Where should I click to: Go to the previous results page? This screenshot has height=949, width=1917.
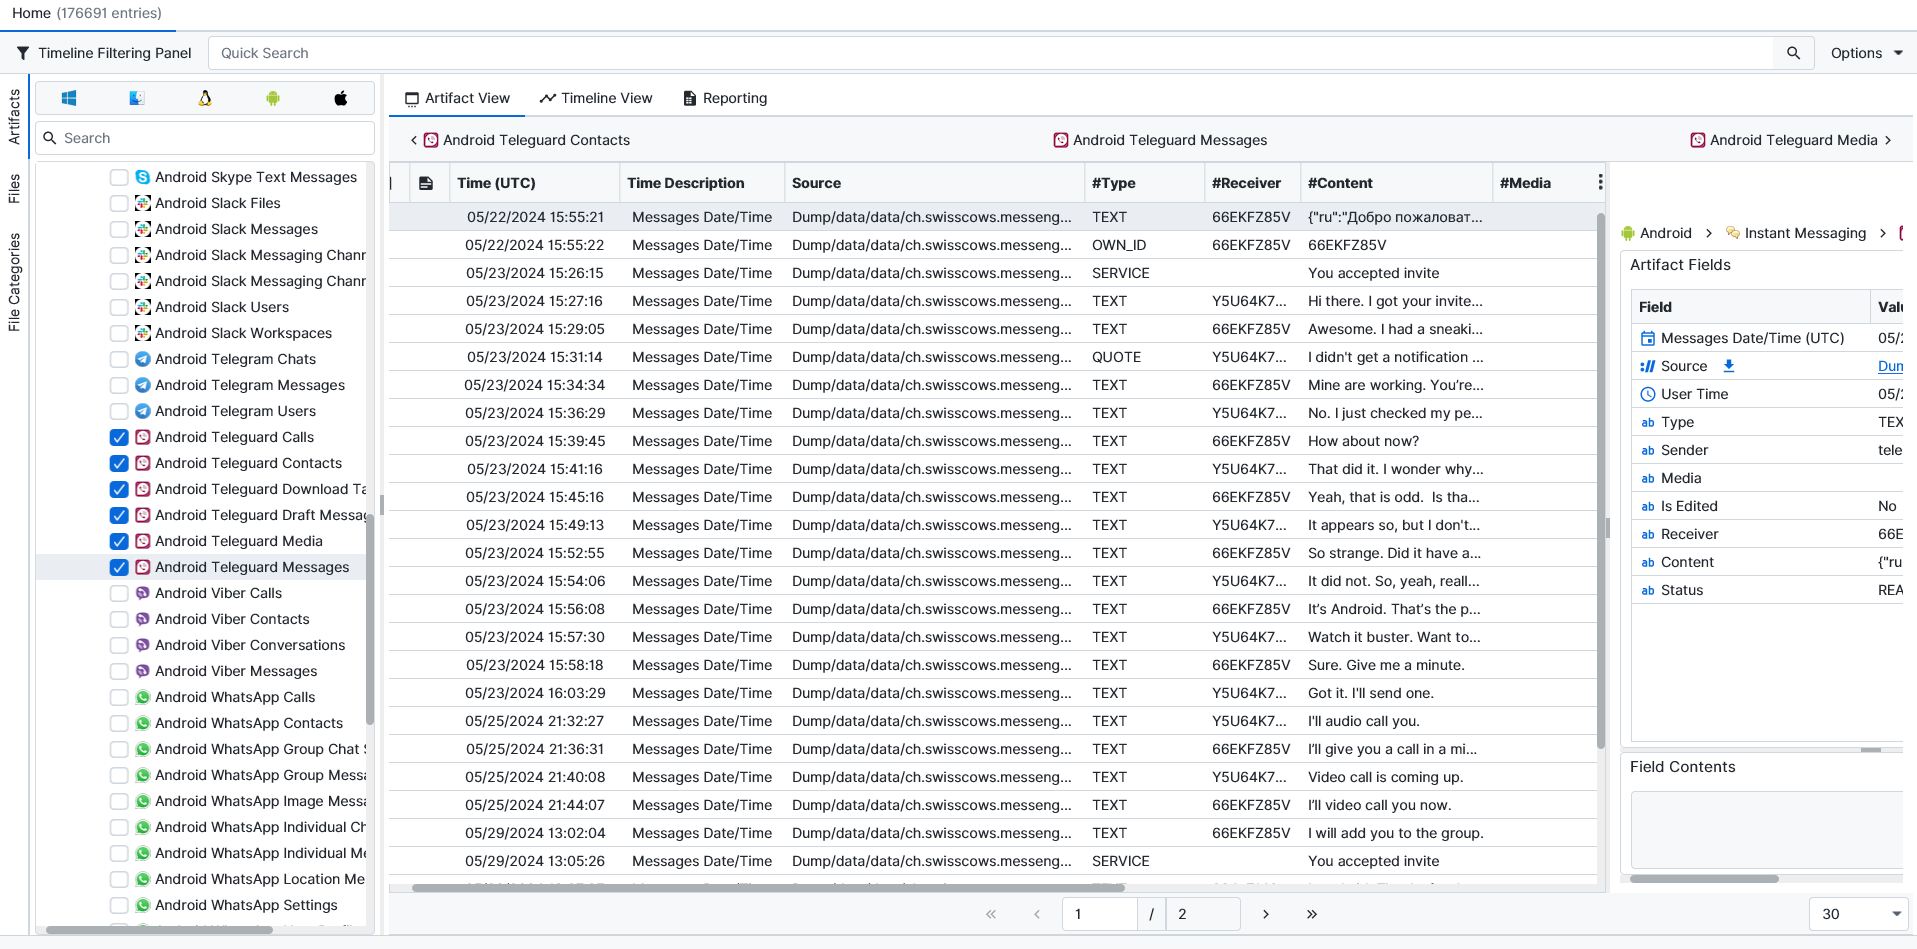click(1037, 914)
